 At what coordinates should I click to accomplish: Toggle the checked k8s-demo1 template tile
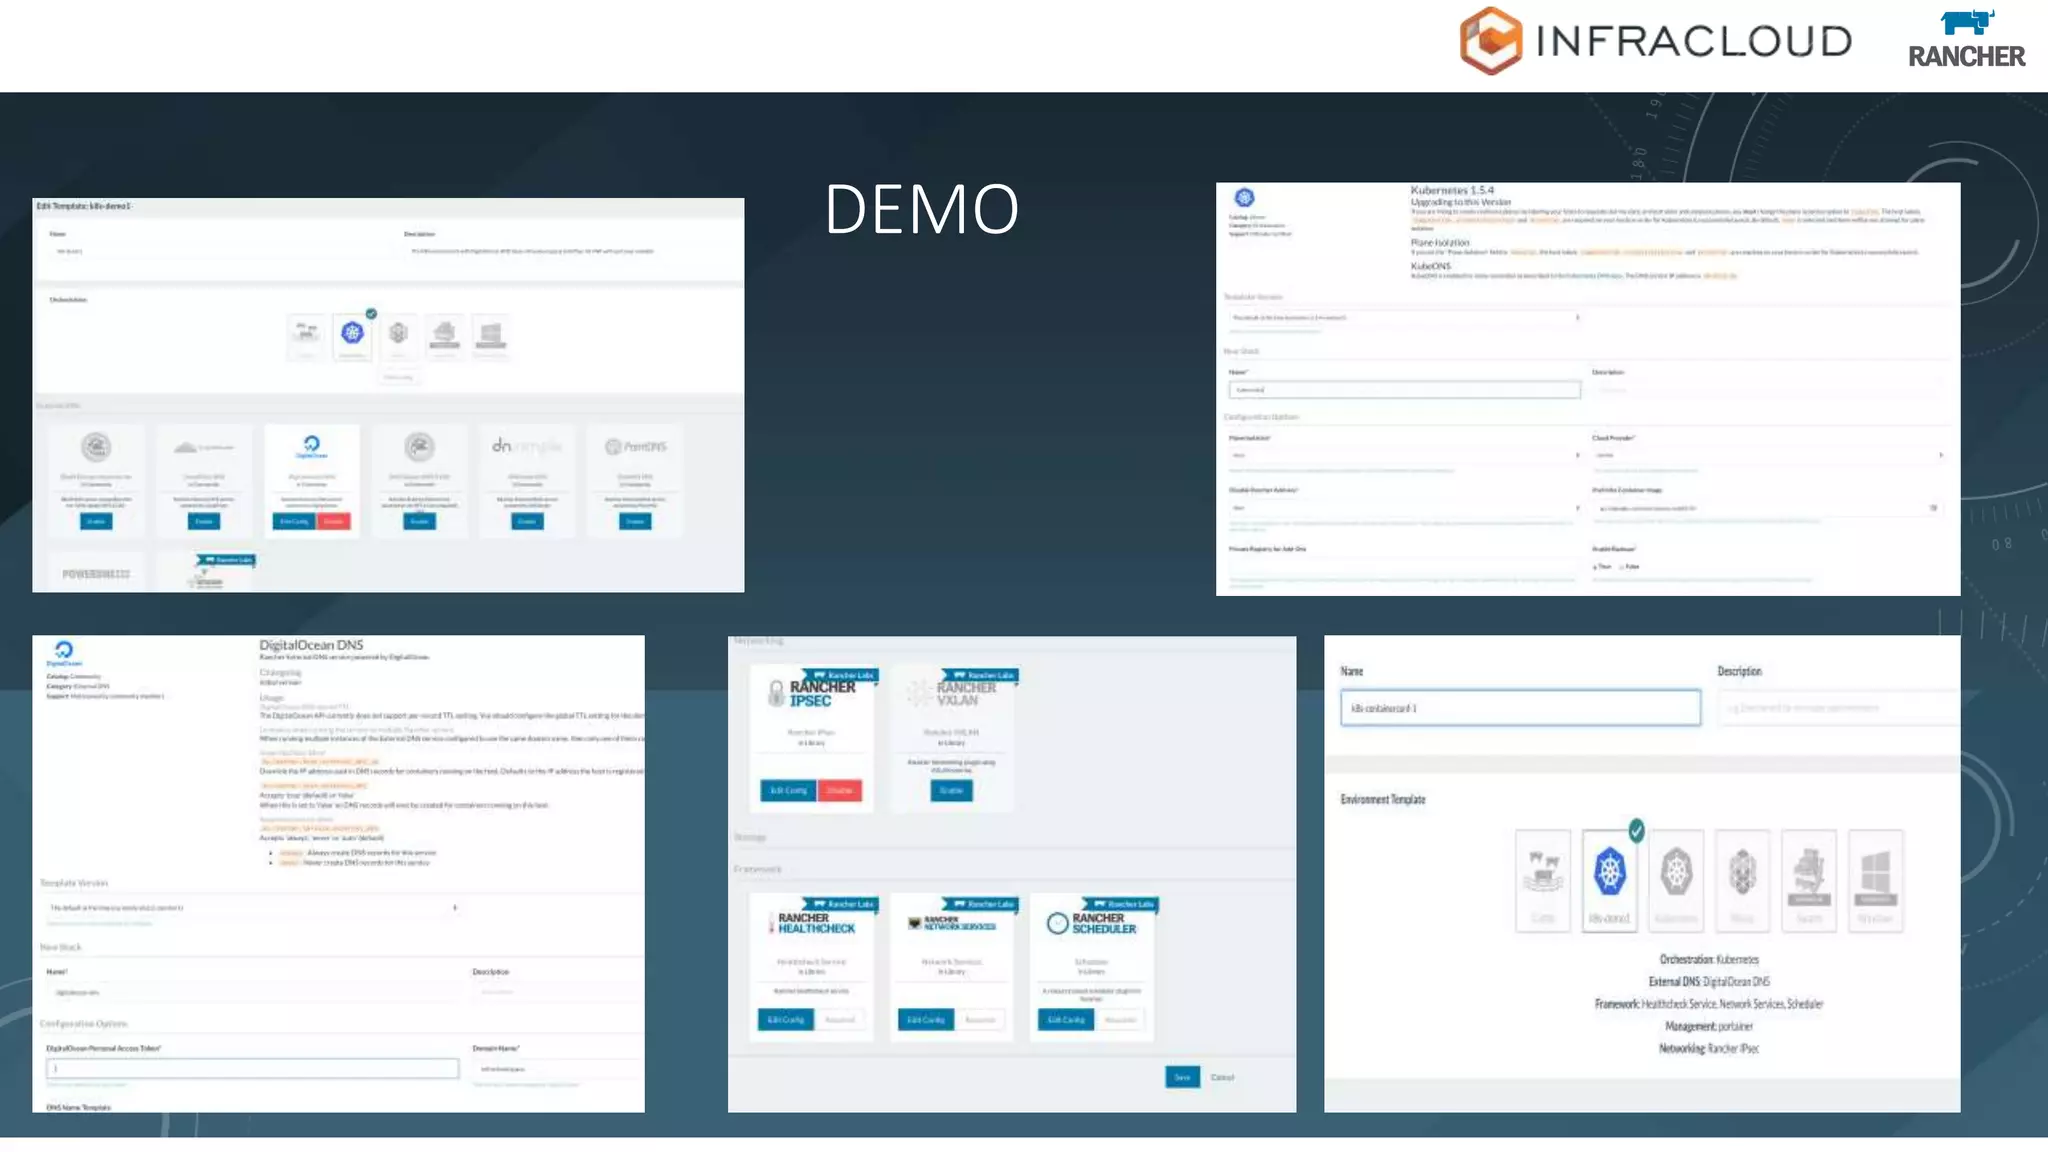[x=1610, y=878]
